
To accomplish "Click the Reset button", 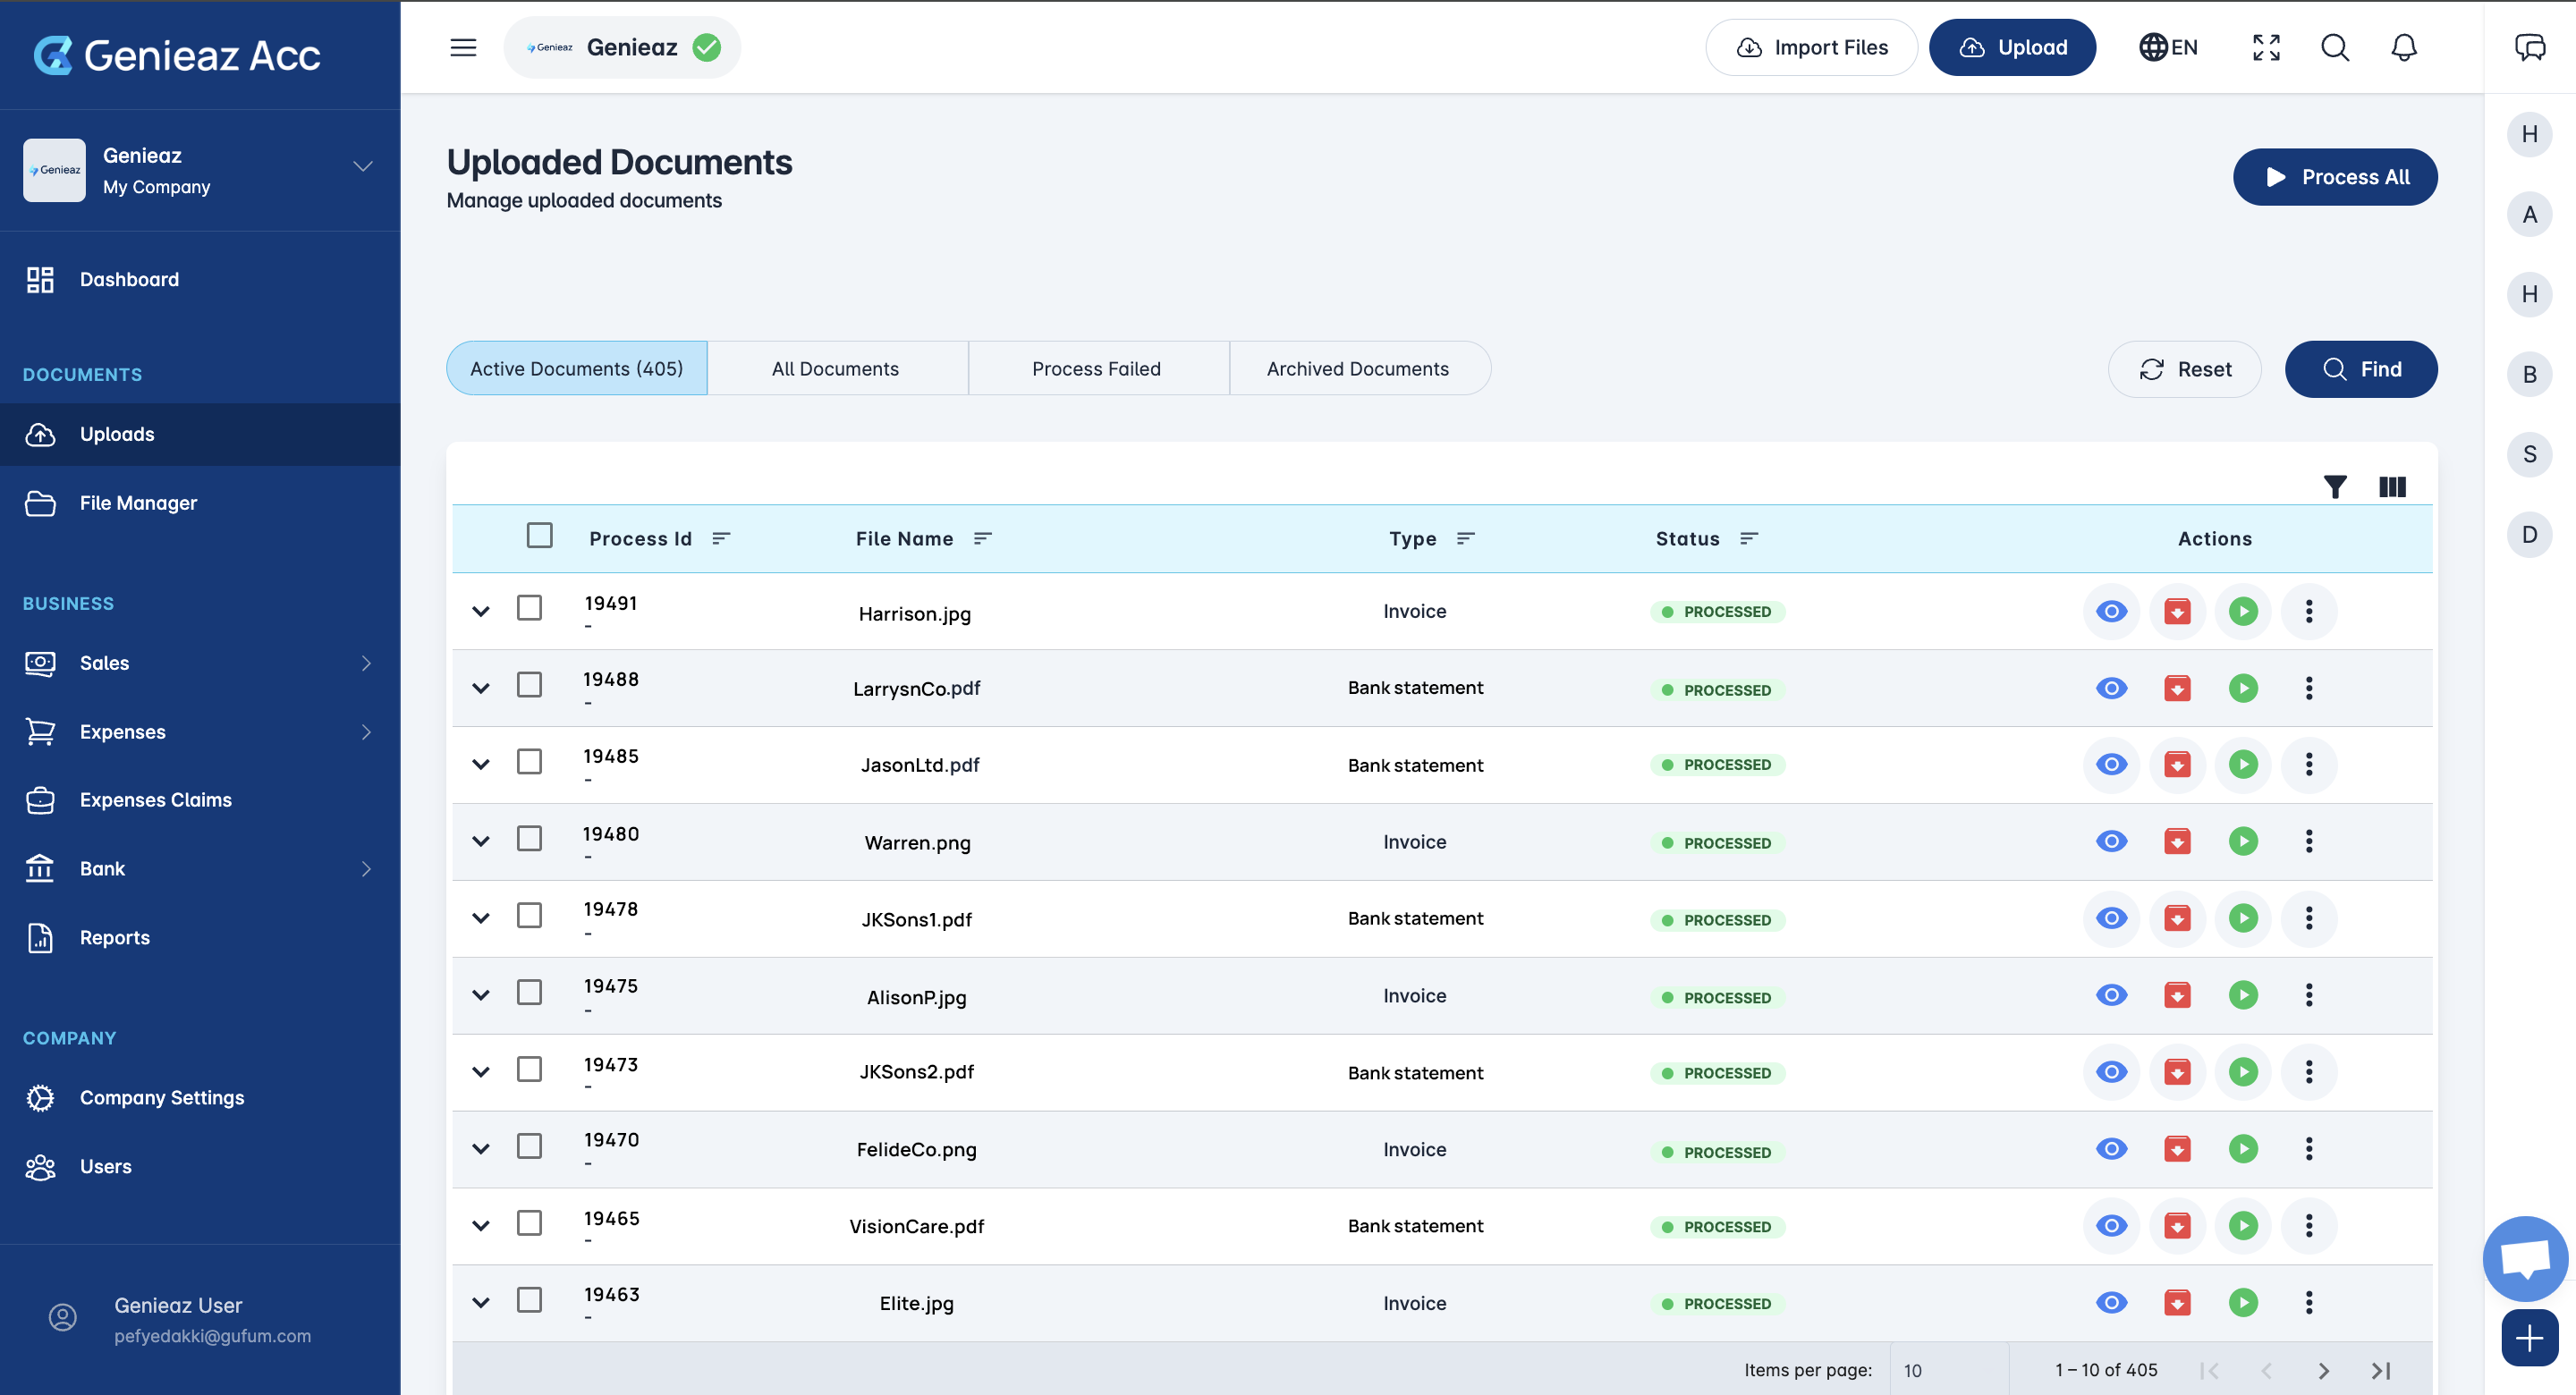I will (2184, 369).
